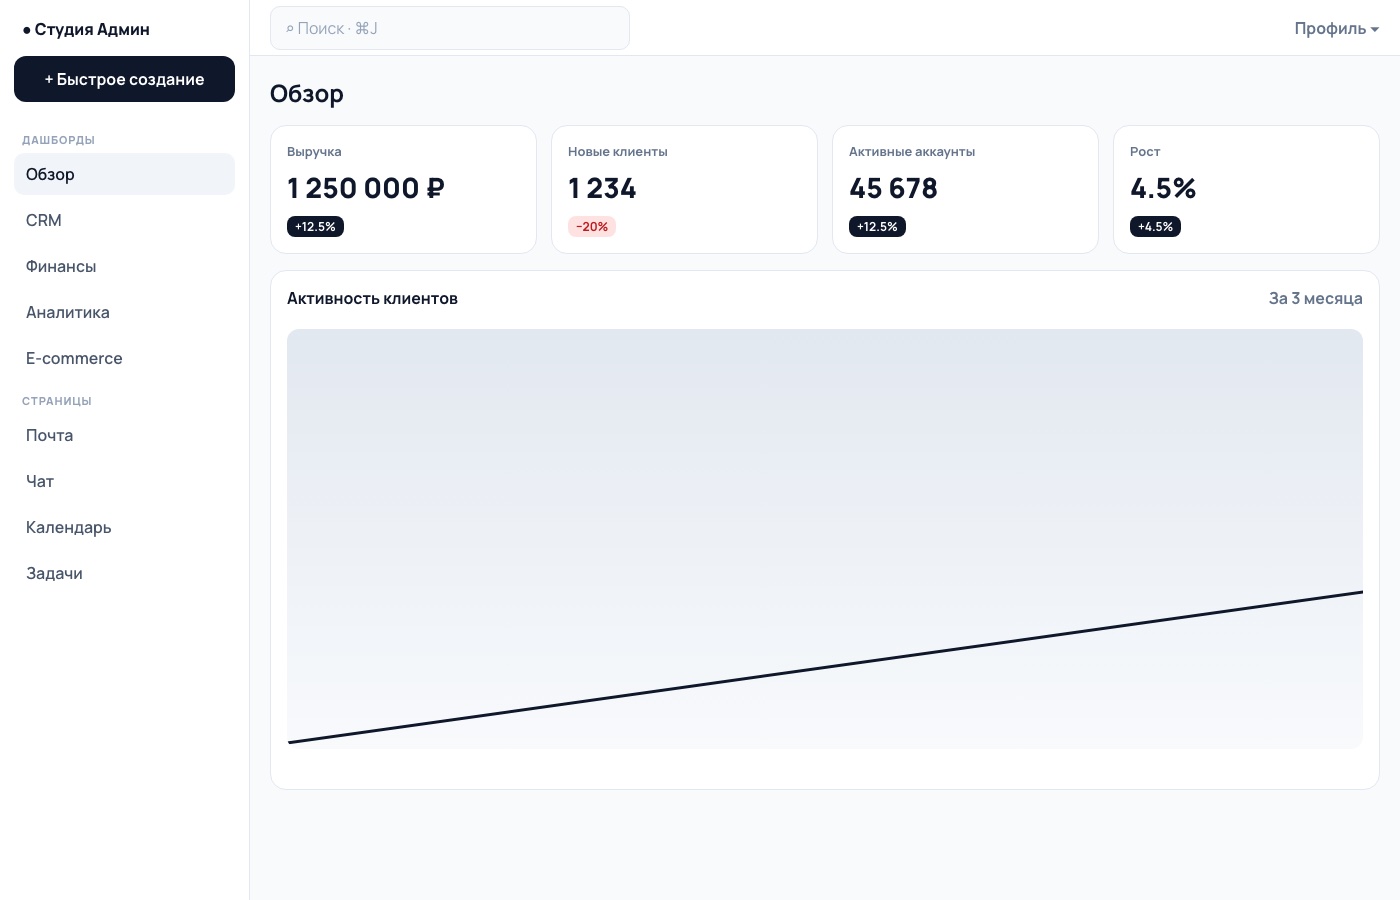Click the За 3 месяца period label
The height and width of the screenshot is (900, 1400).
1315,298
